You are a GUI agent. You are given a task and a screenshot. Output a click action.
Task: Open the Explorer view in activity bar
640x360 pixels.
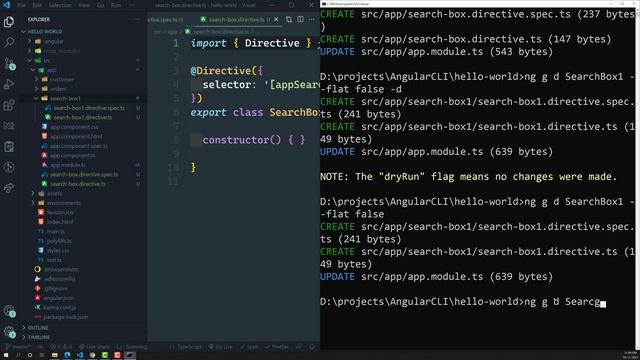click(9, 22)
